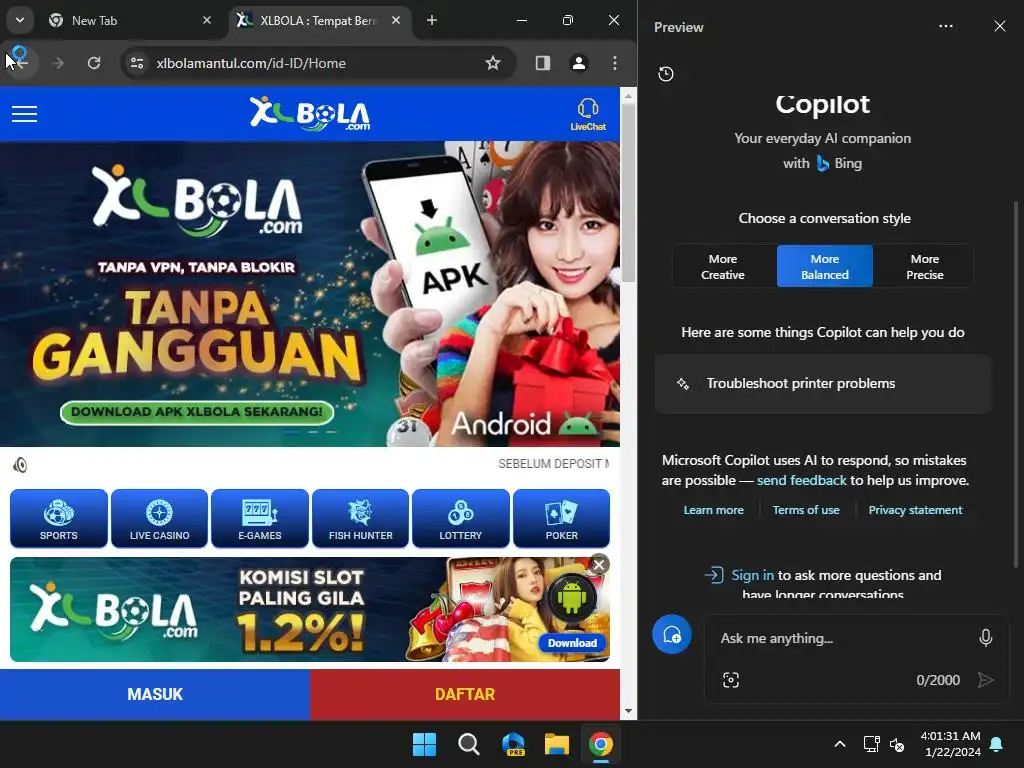Open Copilot Learn more link

point(713,510)
